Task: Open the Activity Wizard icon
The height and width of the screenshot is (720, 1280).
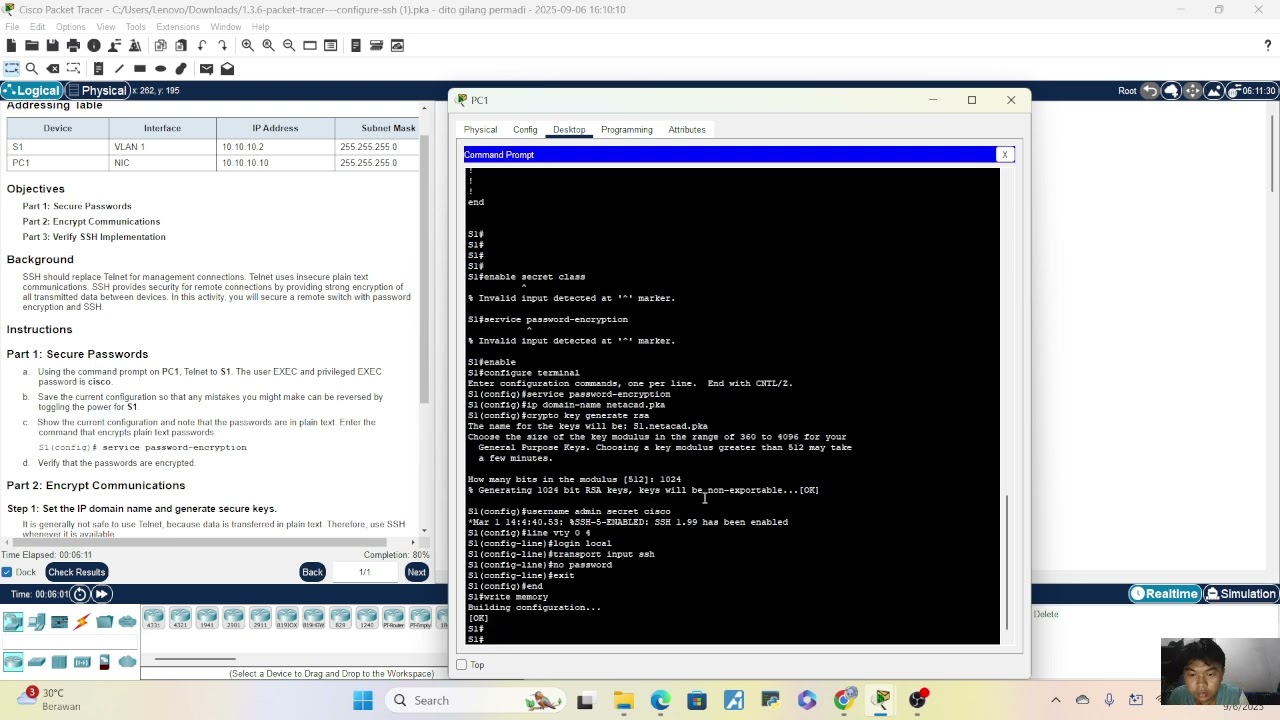Action: click(x=135, y=45)
